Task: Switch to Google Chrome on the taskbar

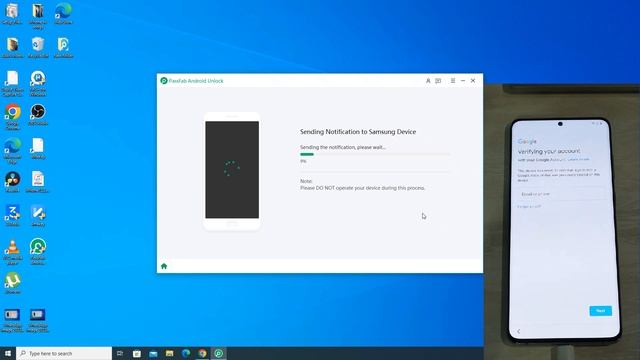Action: [x=202, y=353]
